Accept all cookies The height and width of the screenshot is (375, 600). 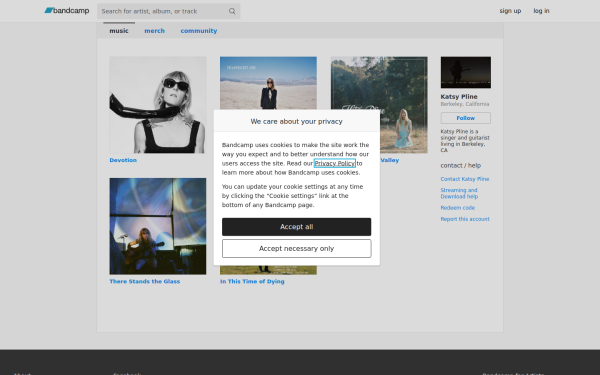[297, 227]
